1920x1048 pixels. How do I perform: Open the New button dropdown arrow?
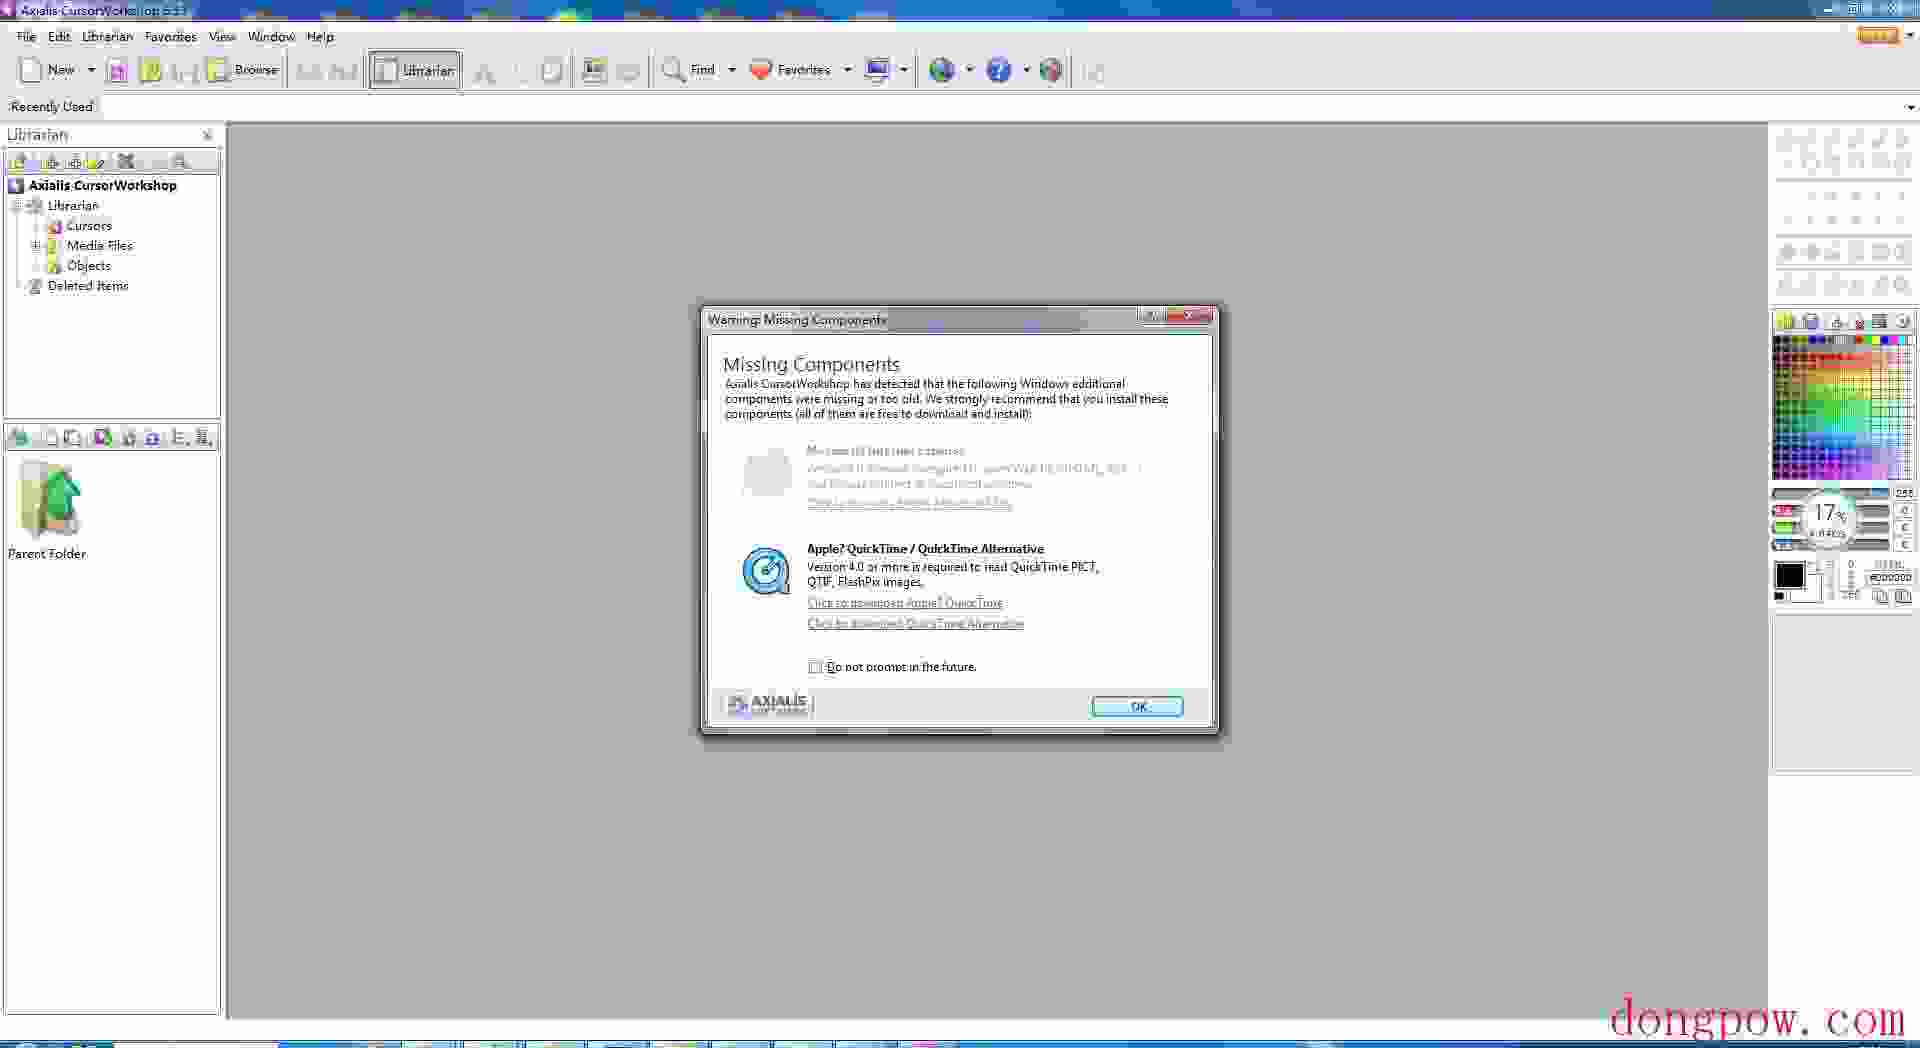(x=91, y=70)
